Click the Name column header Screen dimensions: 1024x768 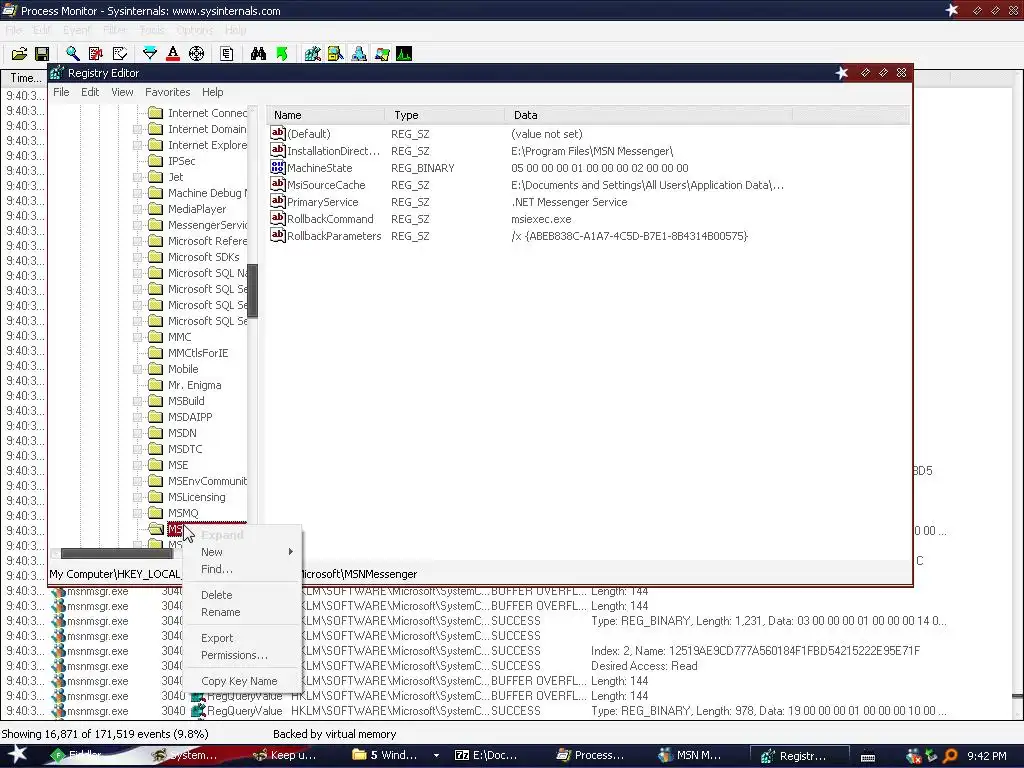coord(325,115)
